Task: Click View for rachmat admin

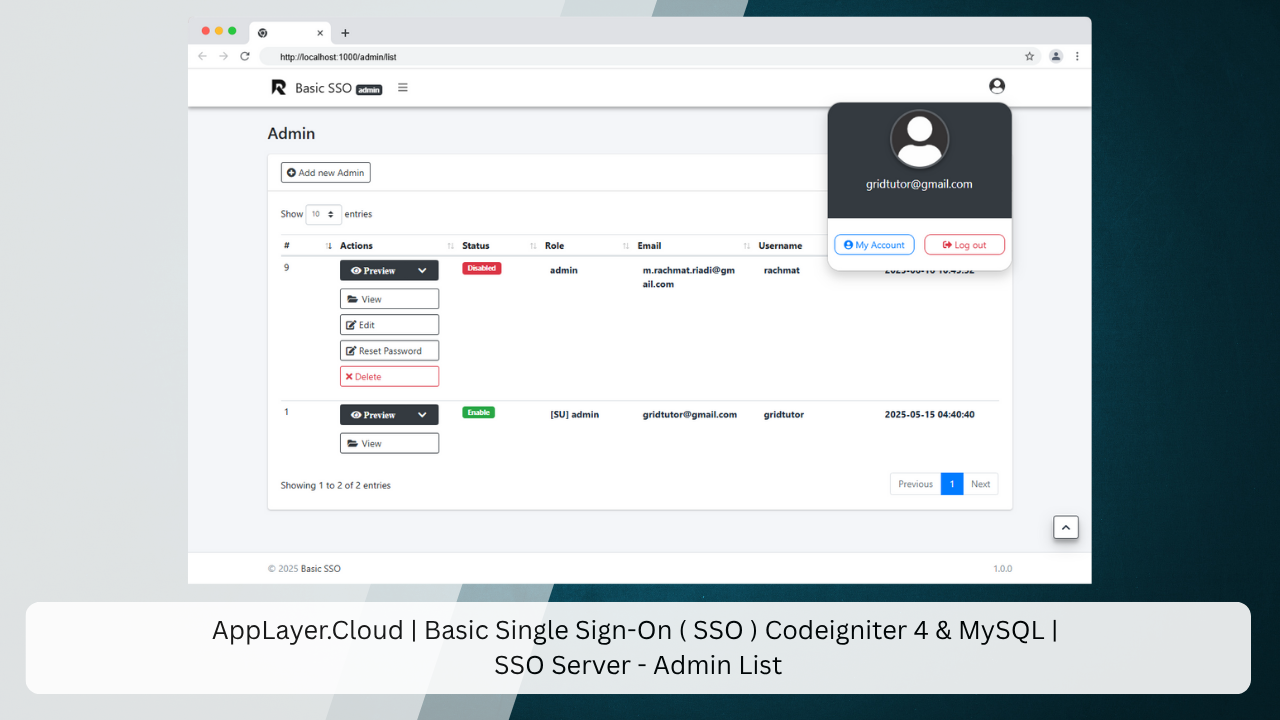Action: (389, 299)
